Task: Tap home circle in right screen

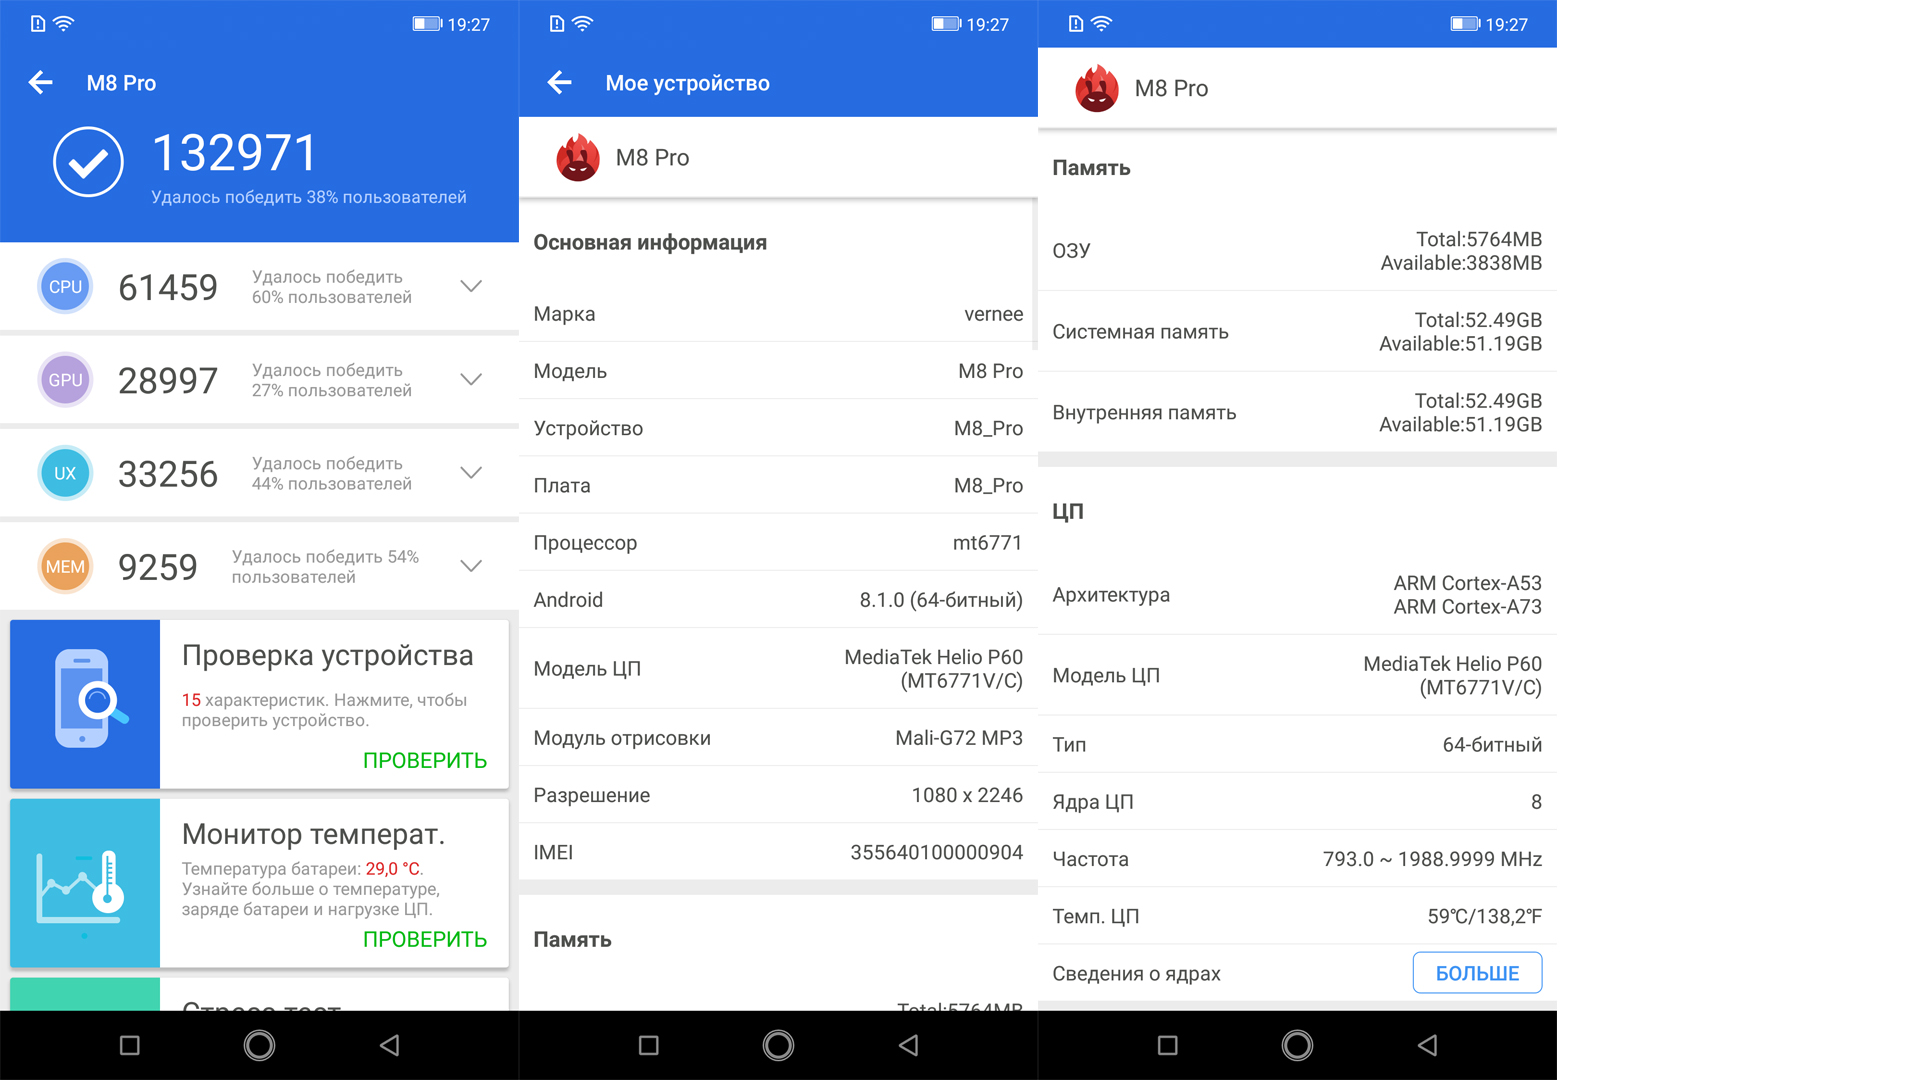Action: coord(1297,1045)
